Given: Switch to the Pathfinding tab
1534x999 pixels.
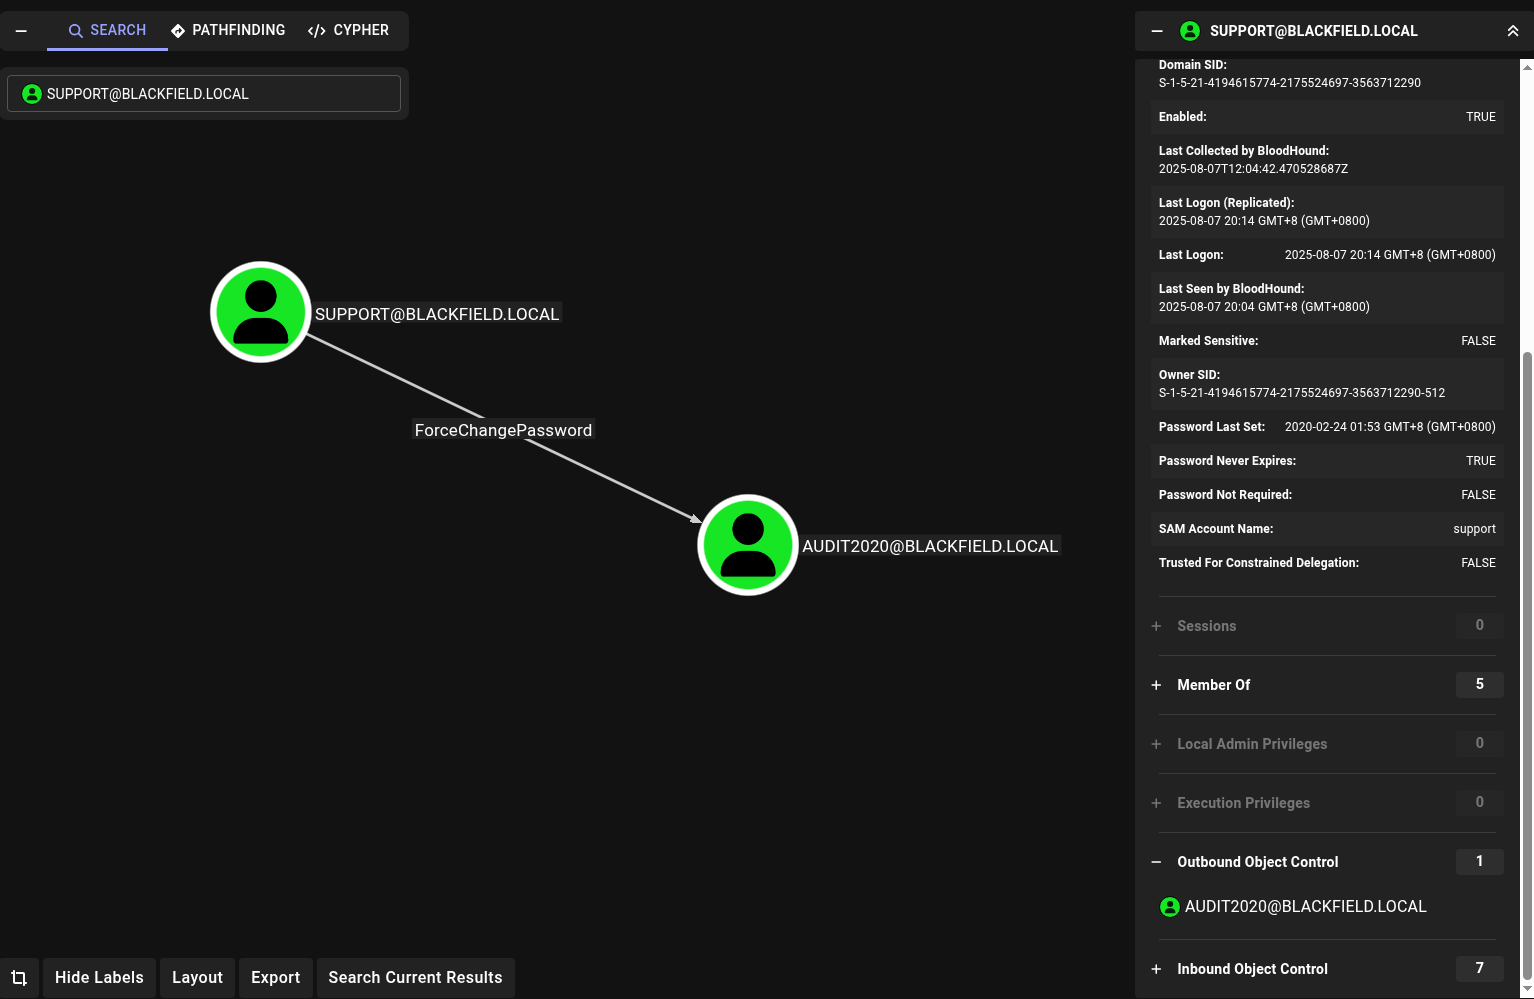Looking at the screenshot, I should pyautogui.click(x=228, y=31).
